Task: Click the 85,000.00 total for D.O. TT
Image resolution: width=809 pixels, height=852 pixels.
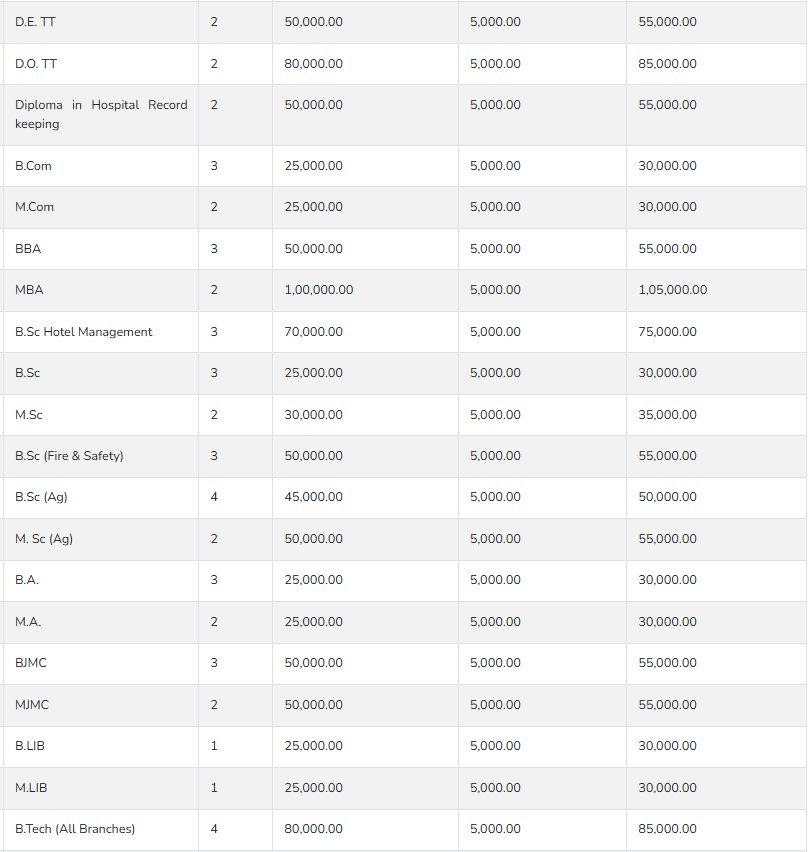Action: tap(667, 64)
